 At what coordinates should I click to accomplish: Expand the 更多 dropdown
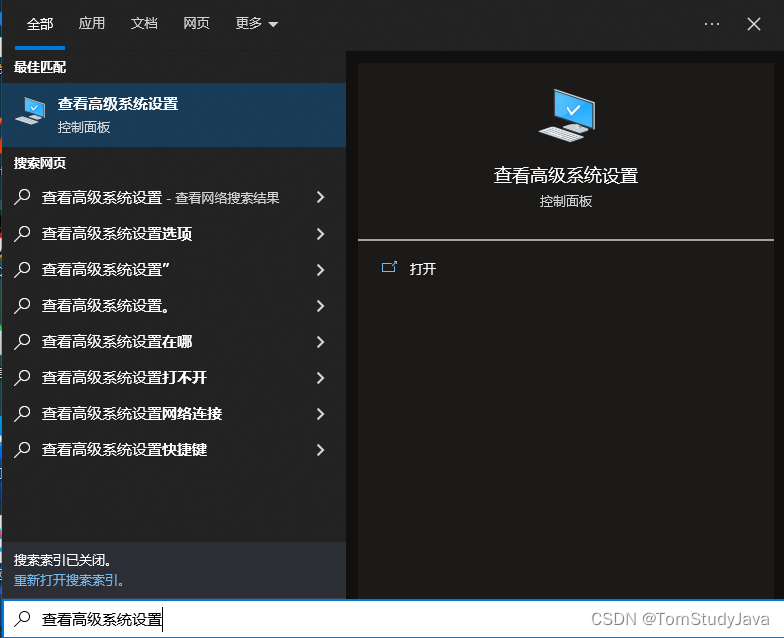click(x=256, y=24)
